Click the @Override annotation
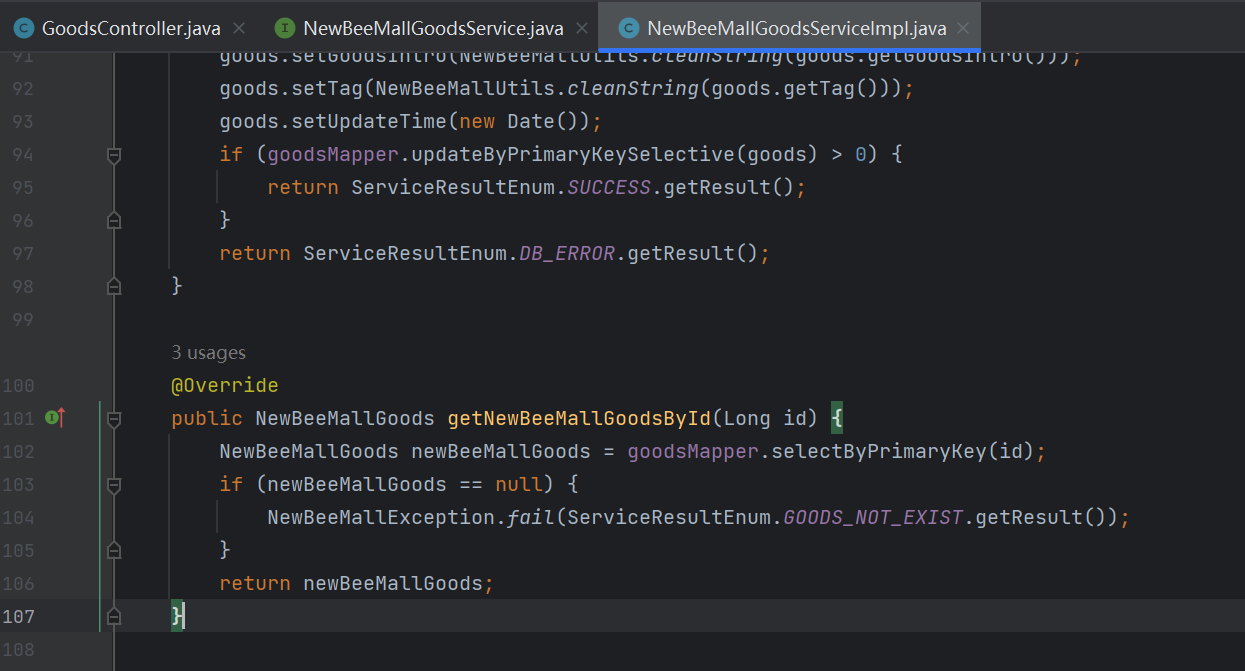Viewport: 1245px width, 671px height. (x=225, y=385)
